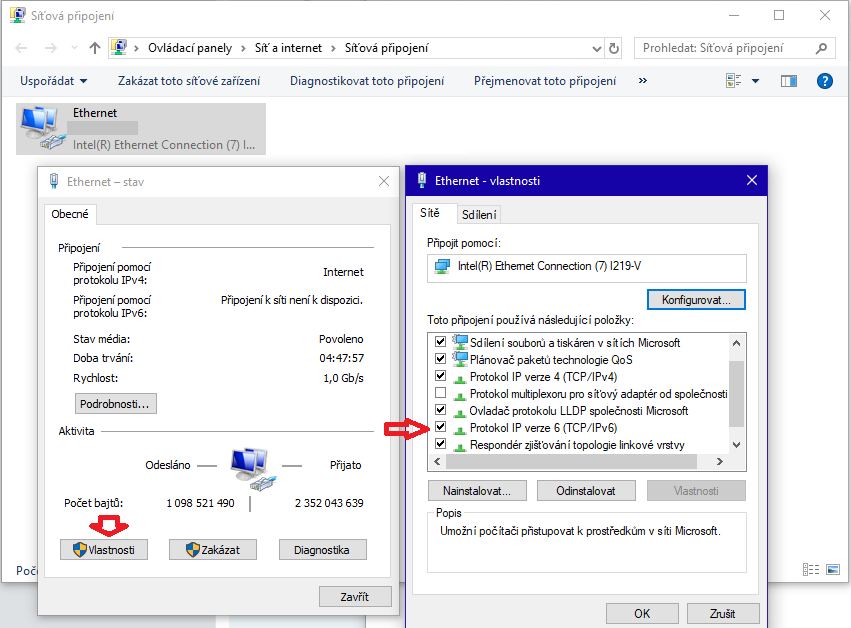851x628 pixels.
Task: Switch to large icons view at bottom
Action: 833,569
